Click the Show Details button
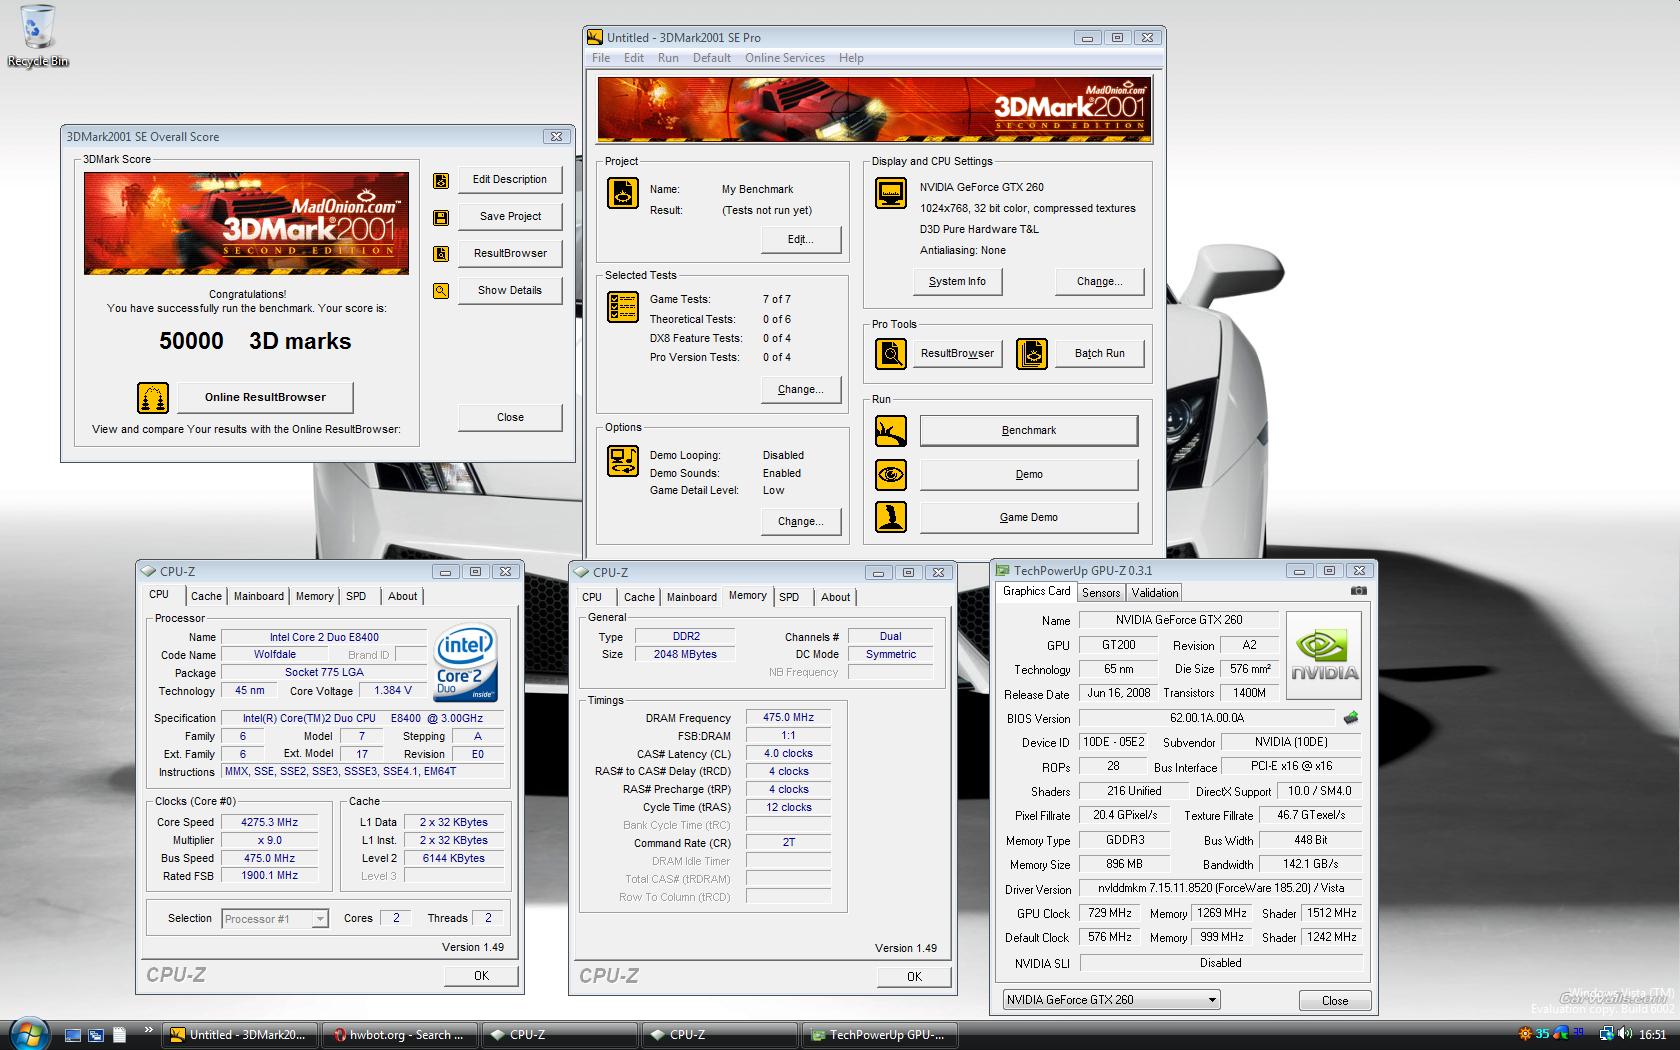The height and width of the screenshot is (1050, 1680). pyautogui.click(x=510, y=291)
